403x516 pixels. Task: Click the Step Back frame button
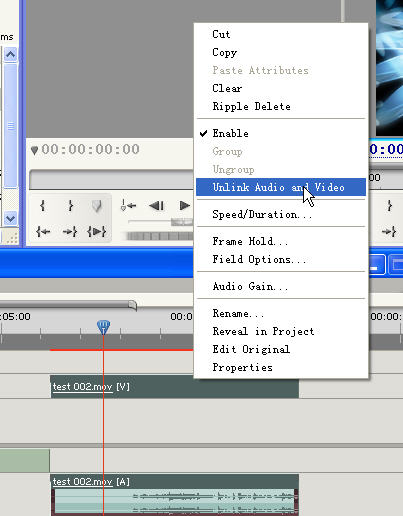pyautogui.click(x=156, y=206)
